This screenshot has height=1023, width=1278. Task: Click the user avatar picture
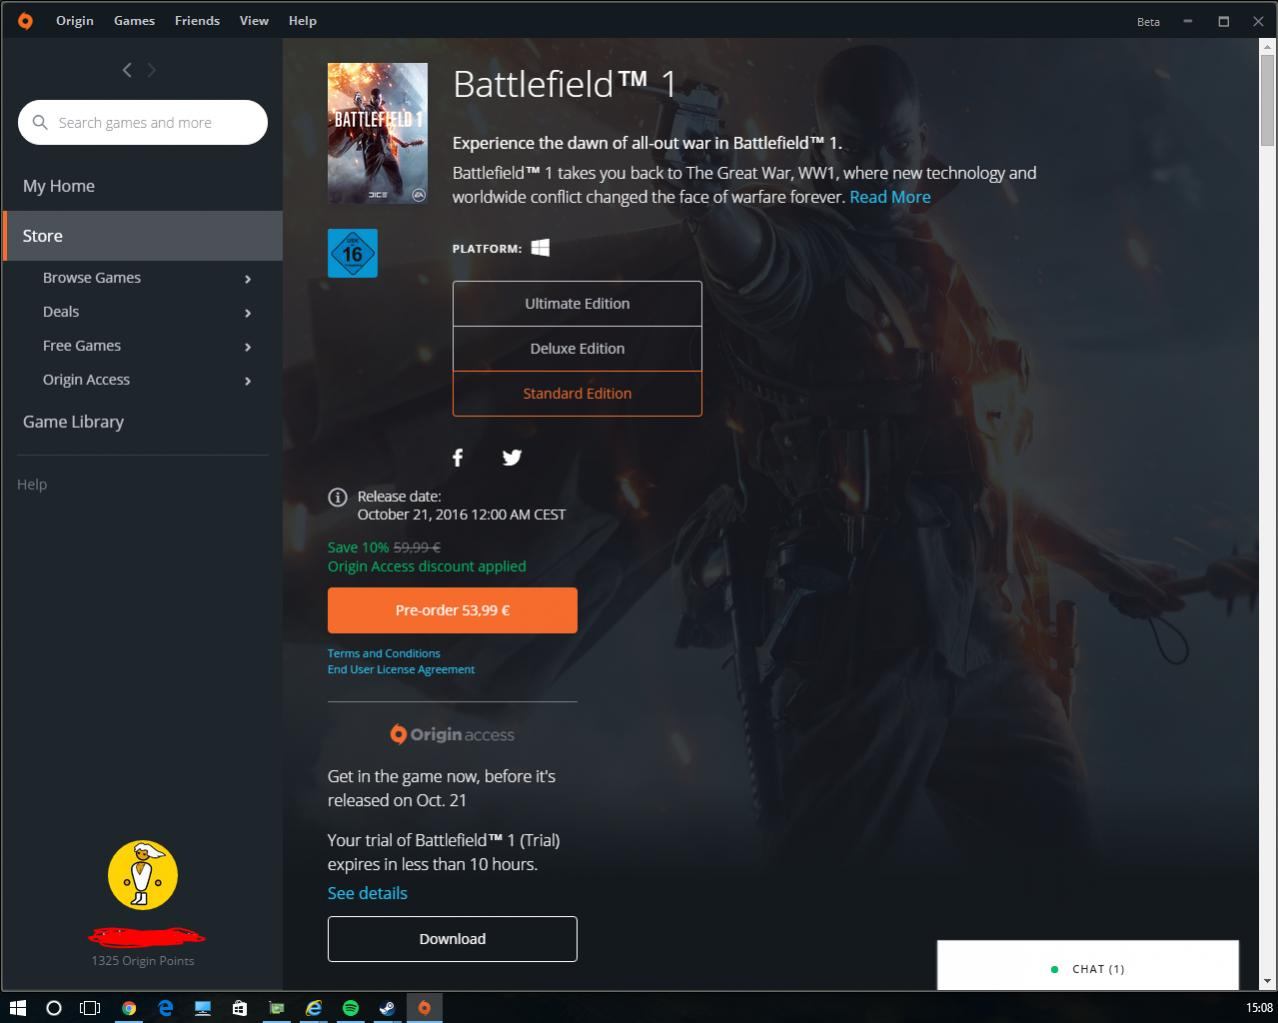143,875
